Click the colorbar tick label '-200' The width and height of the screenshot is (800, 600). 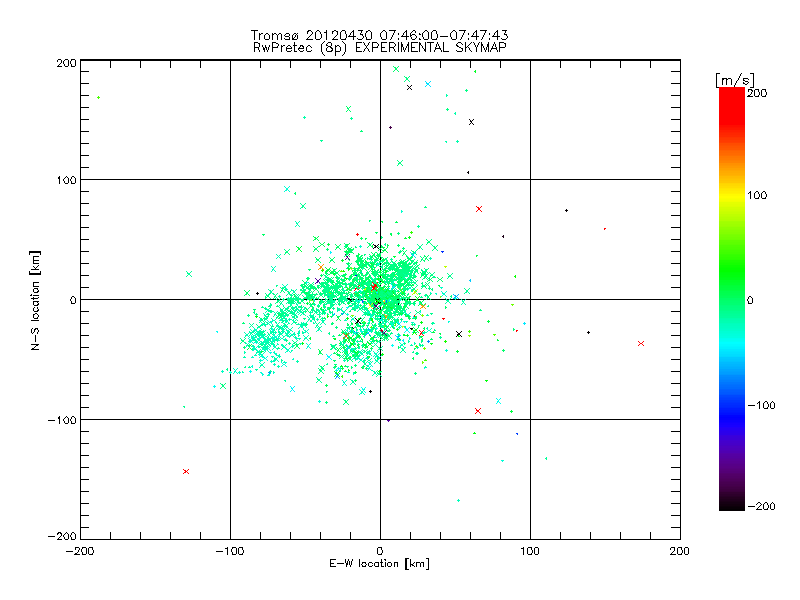click(x=761, y=506)
